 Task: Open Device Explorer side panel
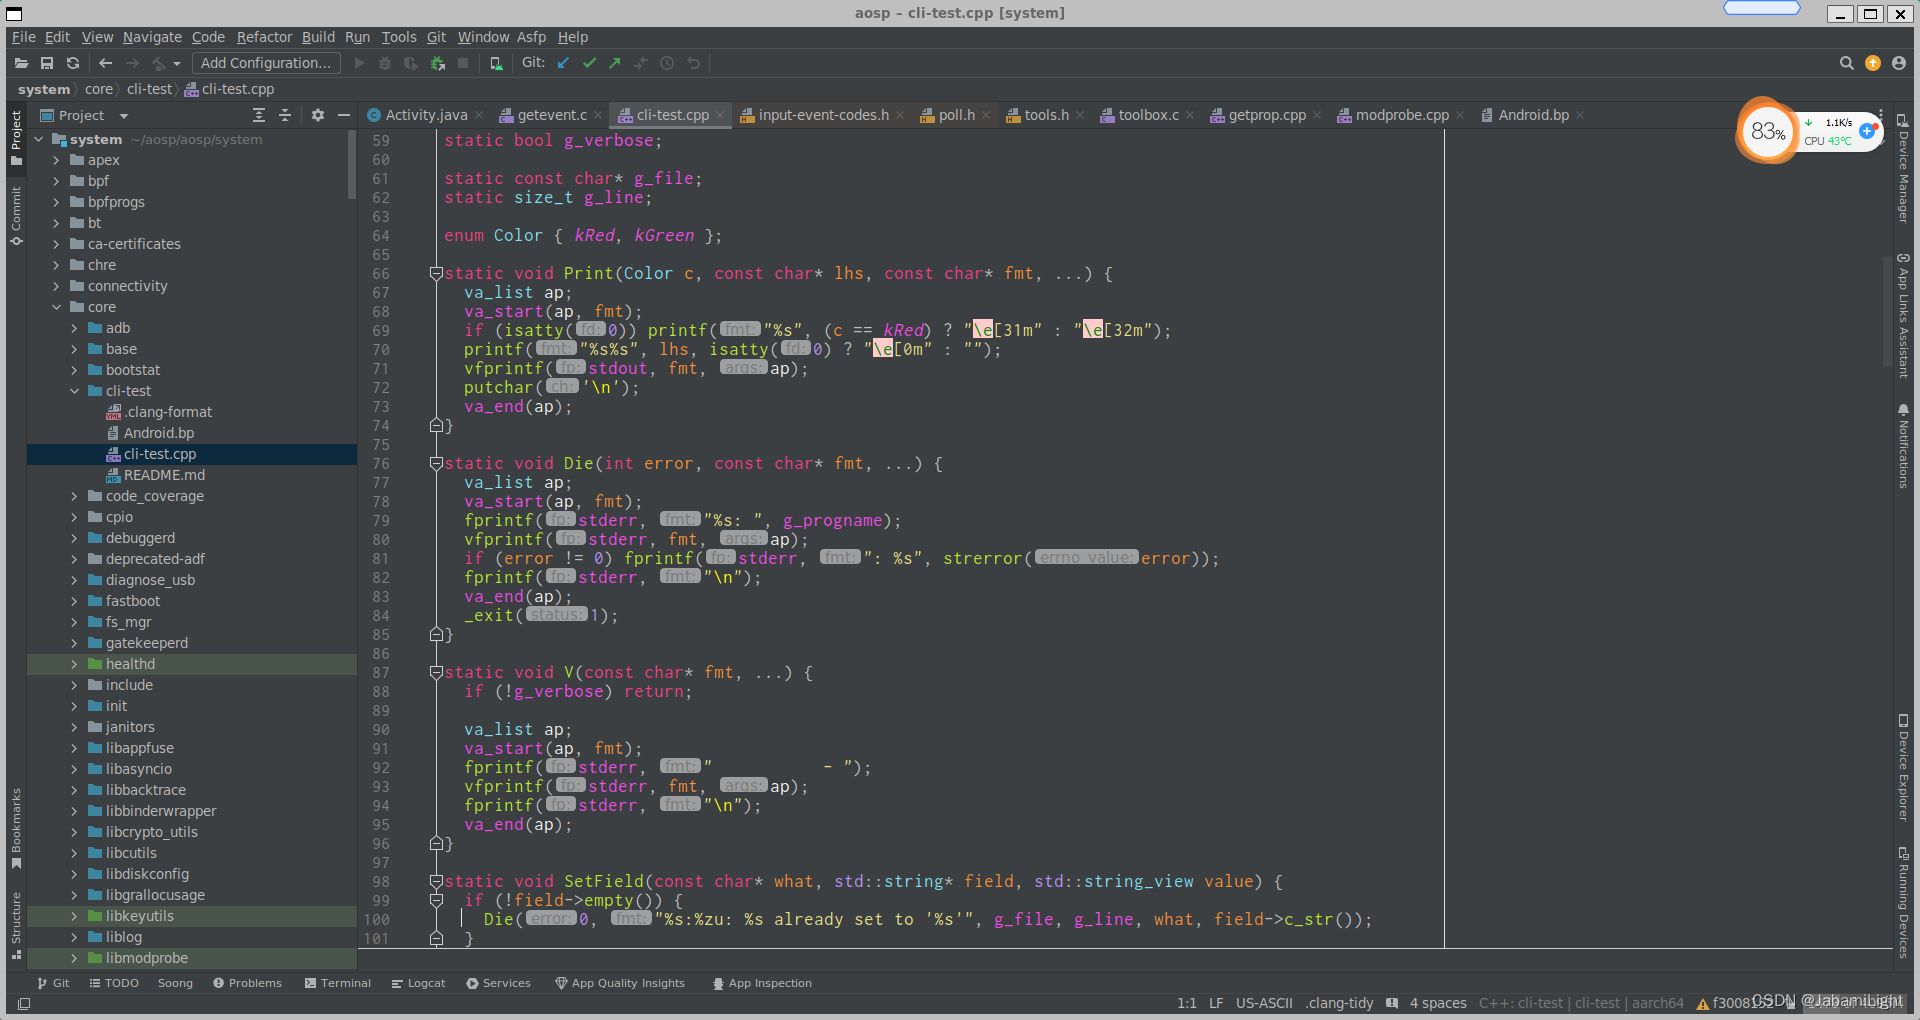tap(1903, 767)
